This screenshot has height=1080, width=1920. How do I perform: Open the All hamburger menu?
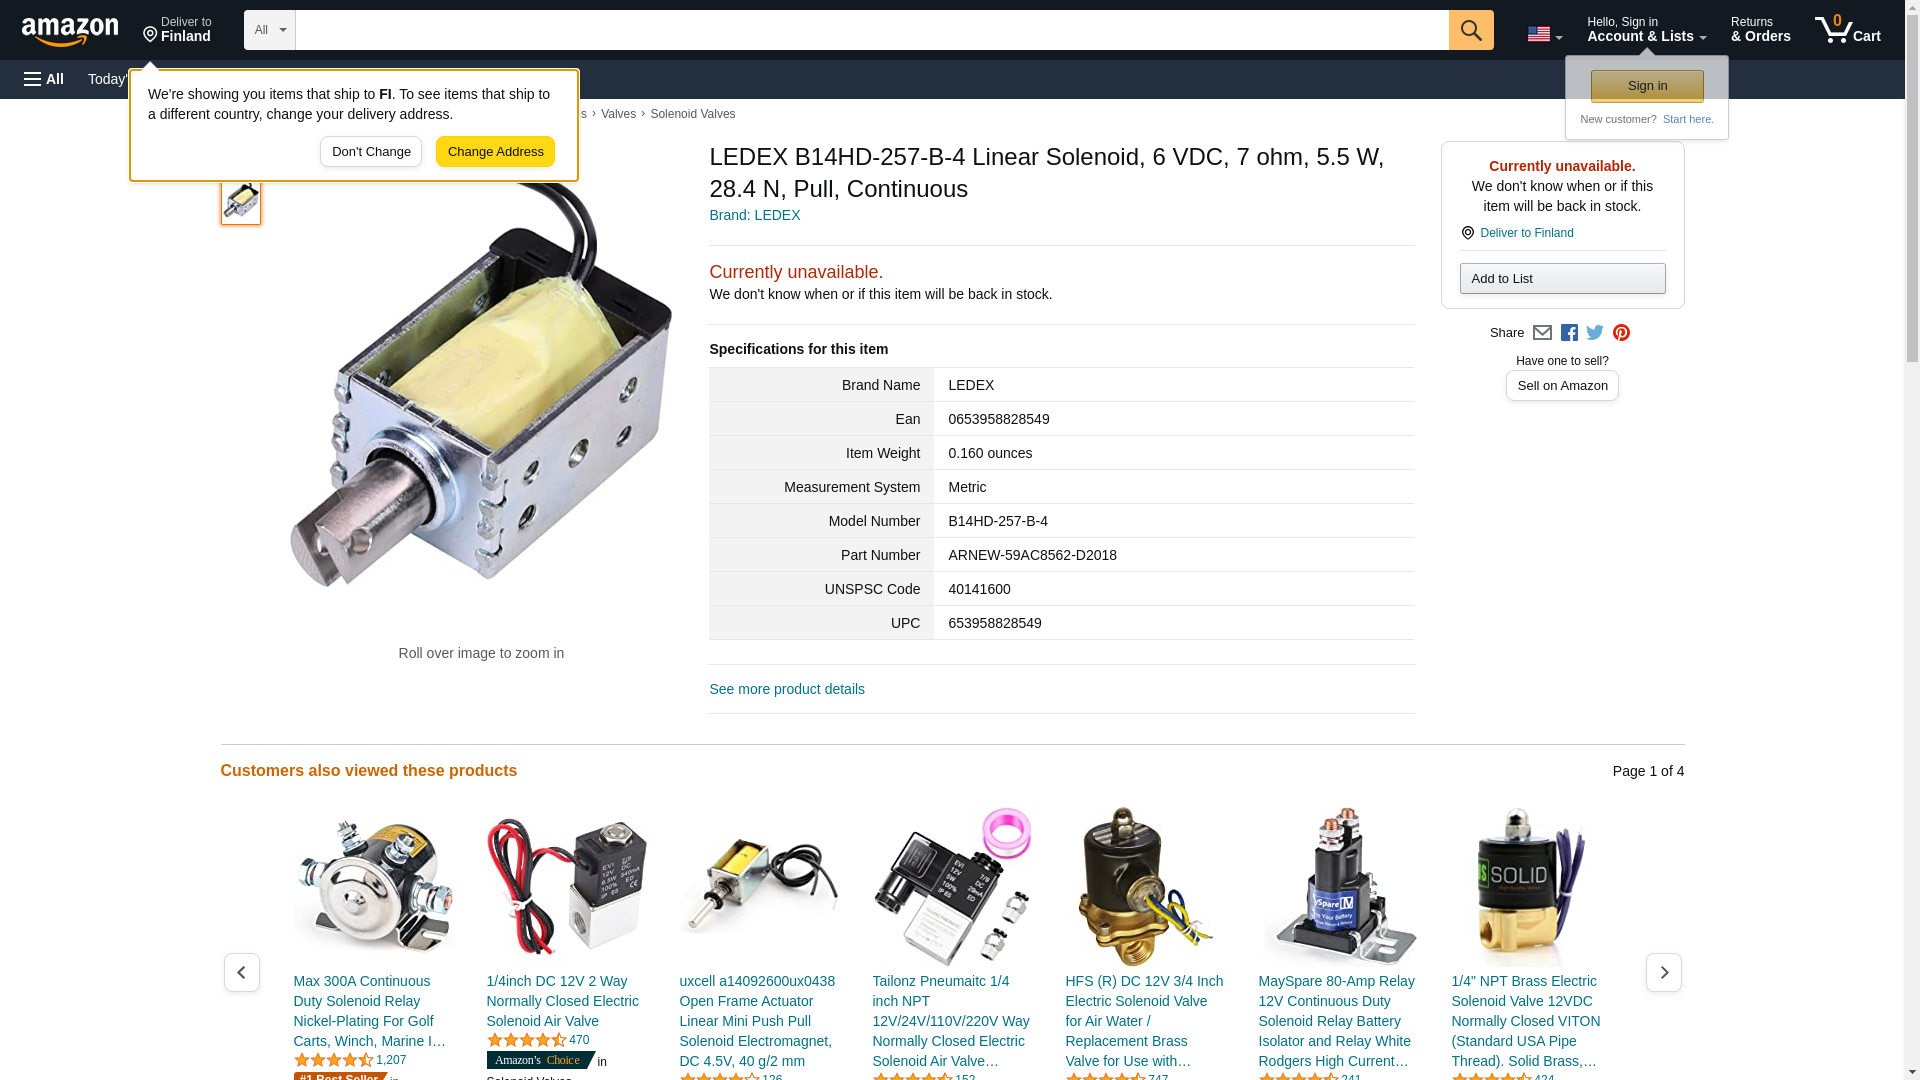click(x=44, y=79)
